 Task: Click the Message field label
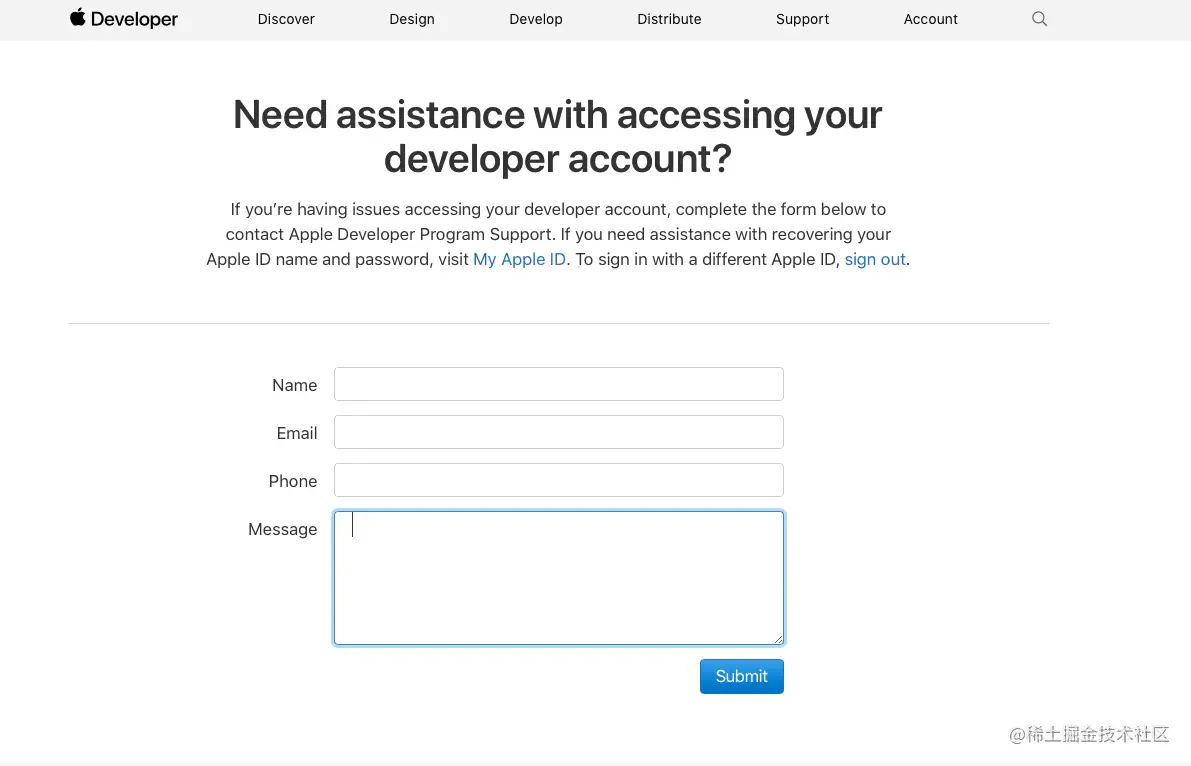click(283, 529)
